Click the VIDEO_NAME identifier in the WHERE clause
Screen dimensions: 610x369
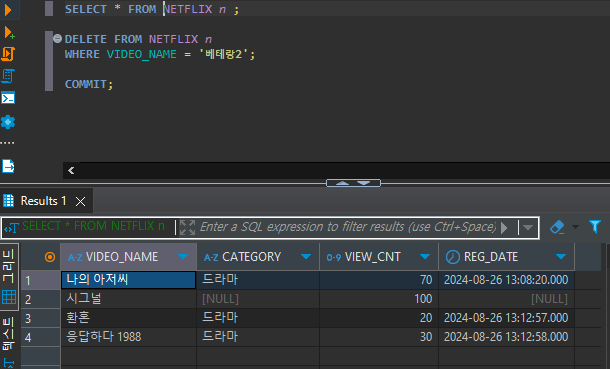click(142, 54)
